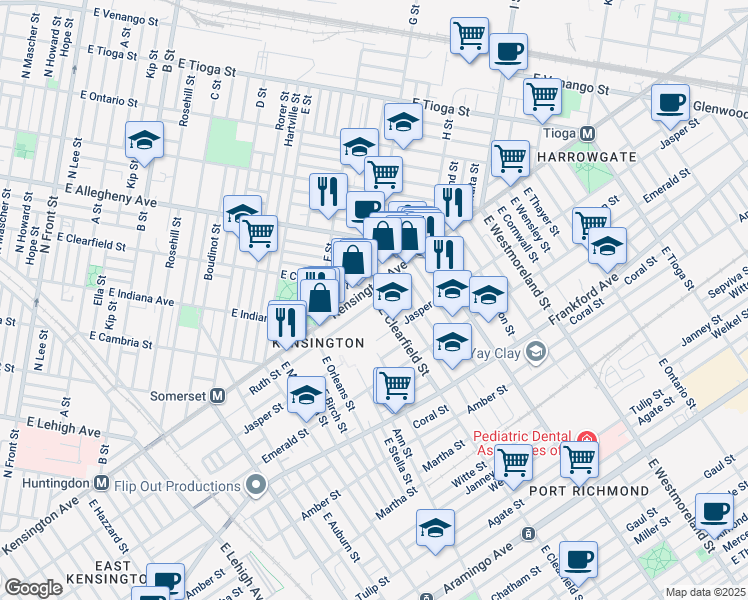Image resolution: width=748 pixels, height=600 pixels.
Task: Select the shopping cart marker left of Tioga station
Action: pyautogui.click(x=541, y=97)
